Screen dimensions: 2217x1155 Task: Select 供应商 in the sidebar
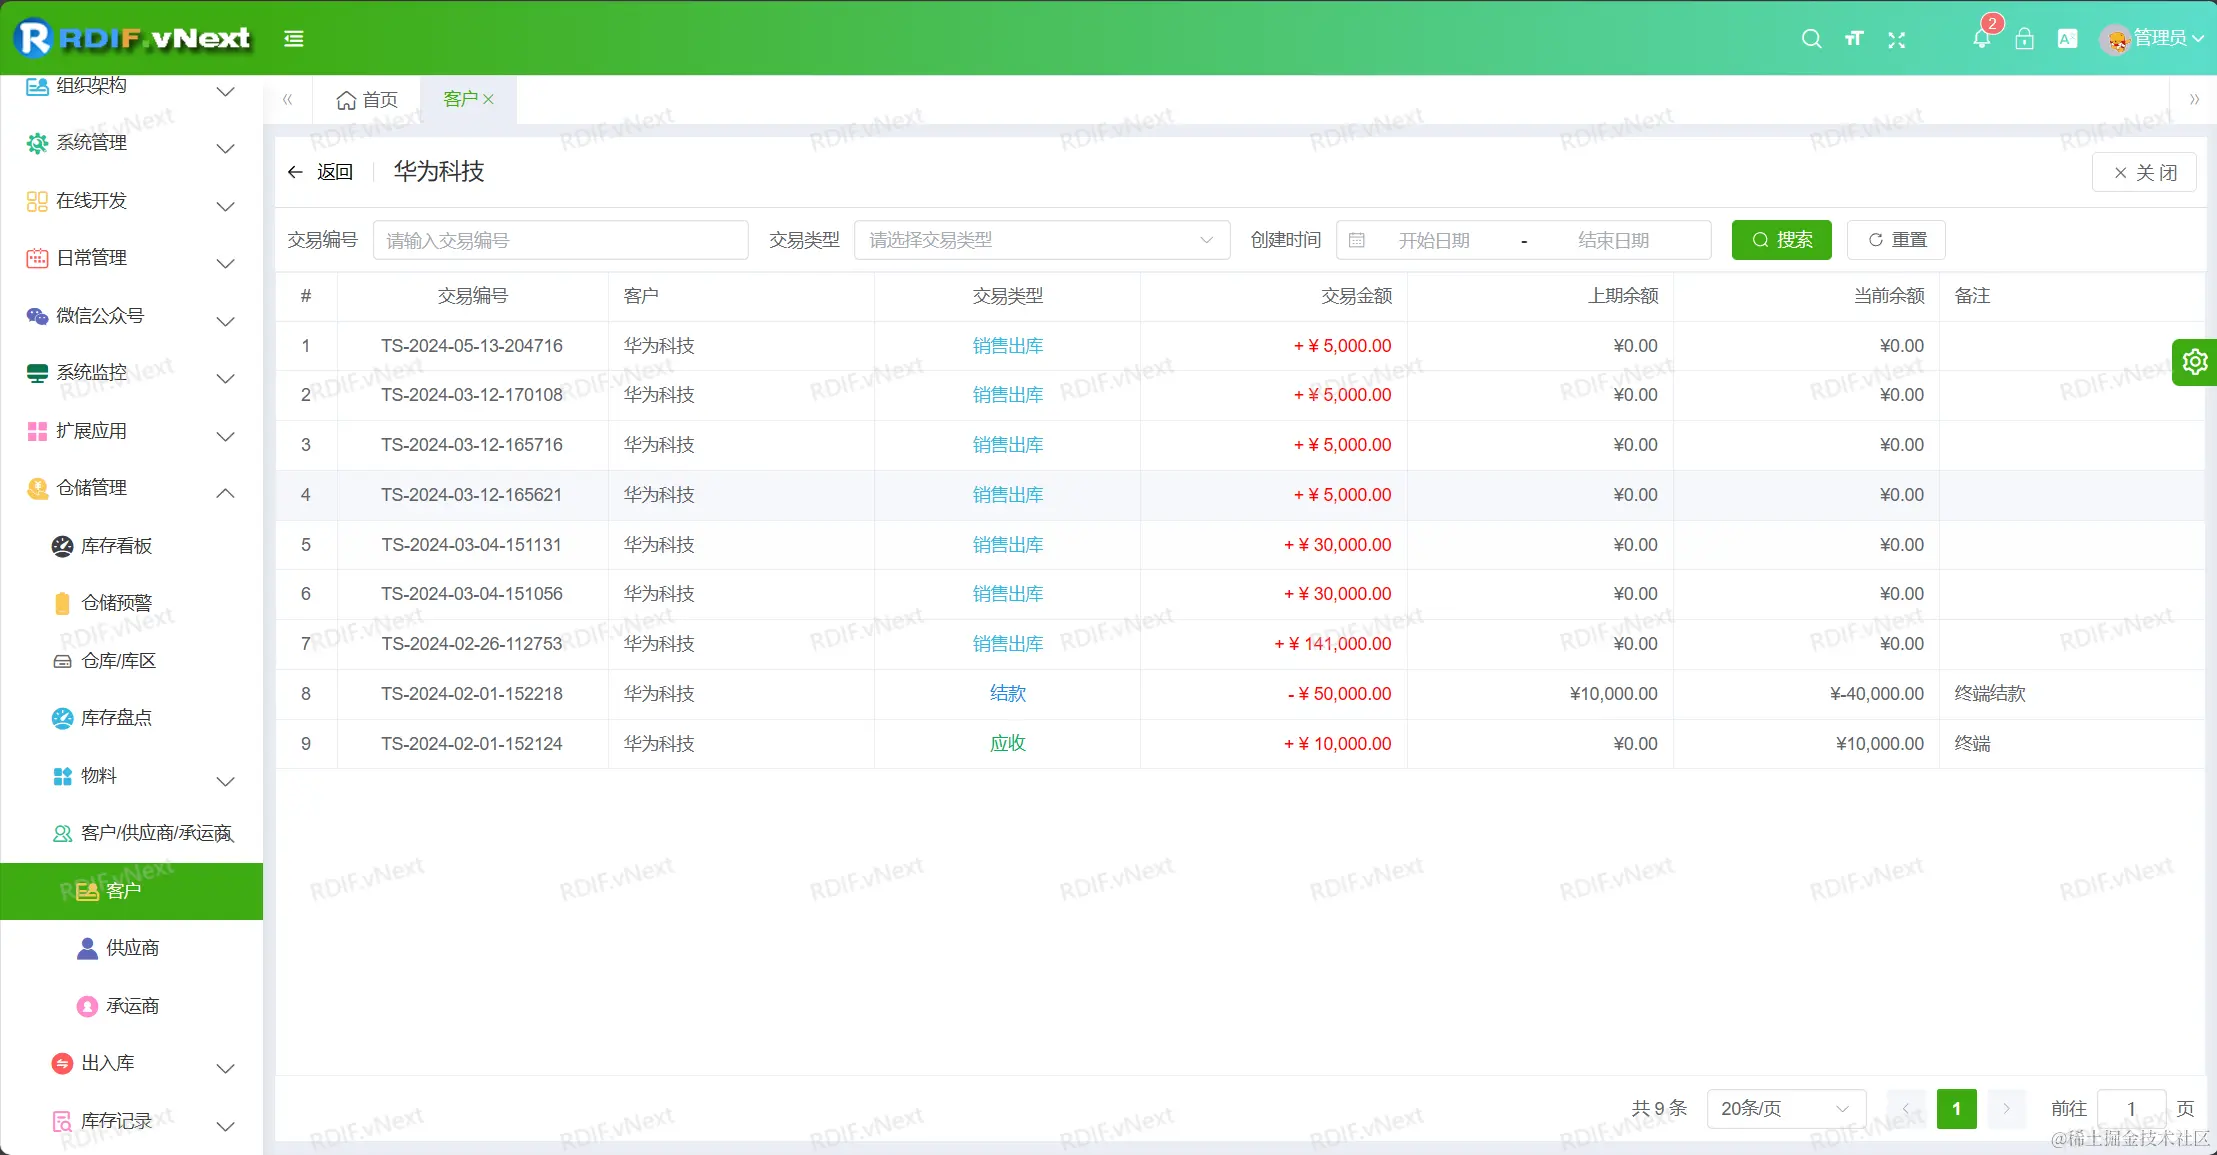click(x=132, y=948)
